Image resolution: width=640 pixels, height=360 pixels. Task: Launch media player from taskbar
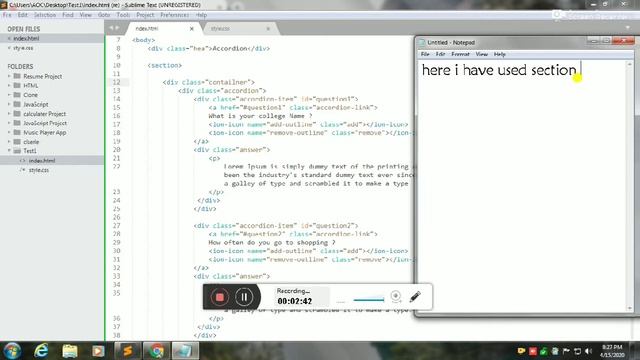tap(98, 351)
